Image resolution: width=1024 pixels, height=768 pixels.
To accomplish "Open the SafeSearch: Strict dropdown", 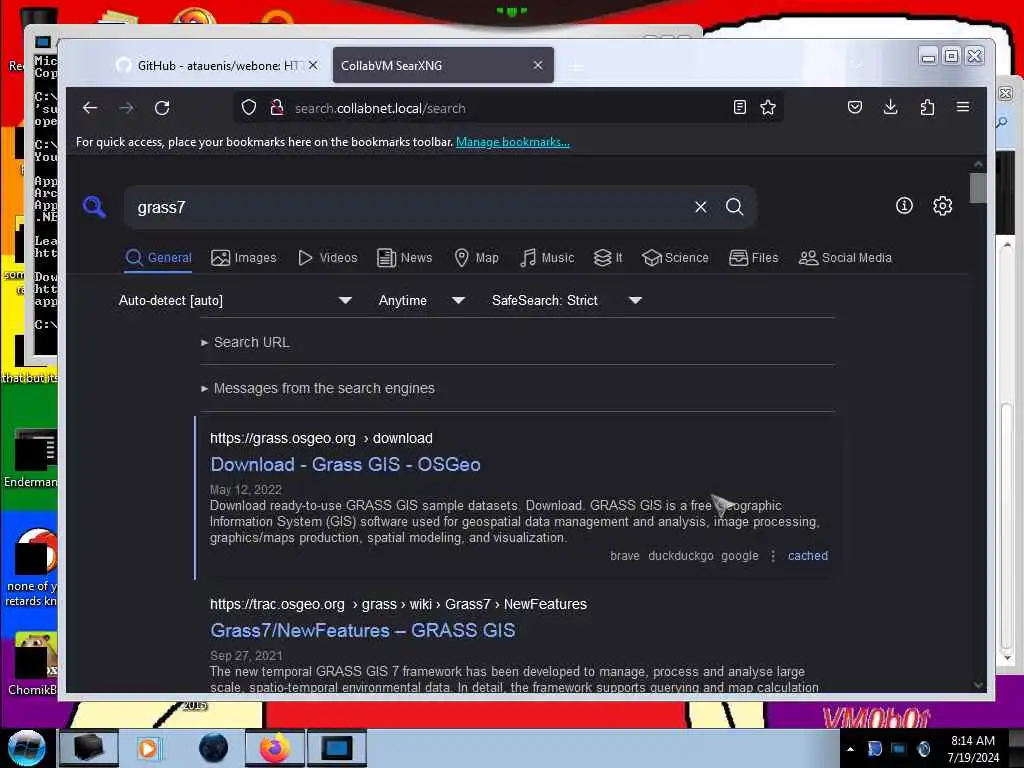I will pos(566,300).
